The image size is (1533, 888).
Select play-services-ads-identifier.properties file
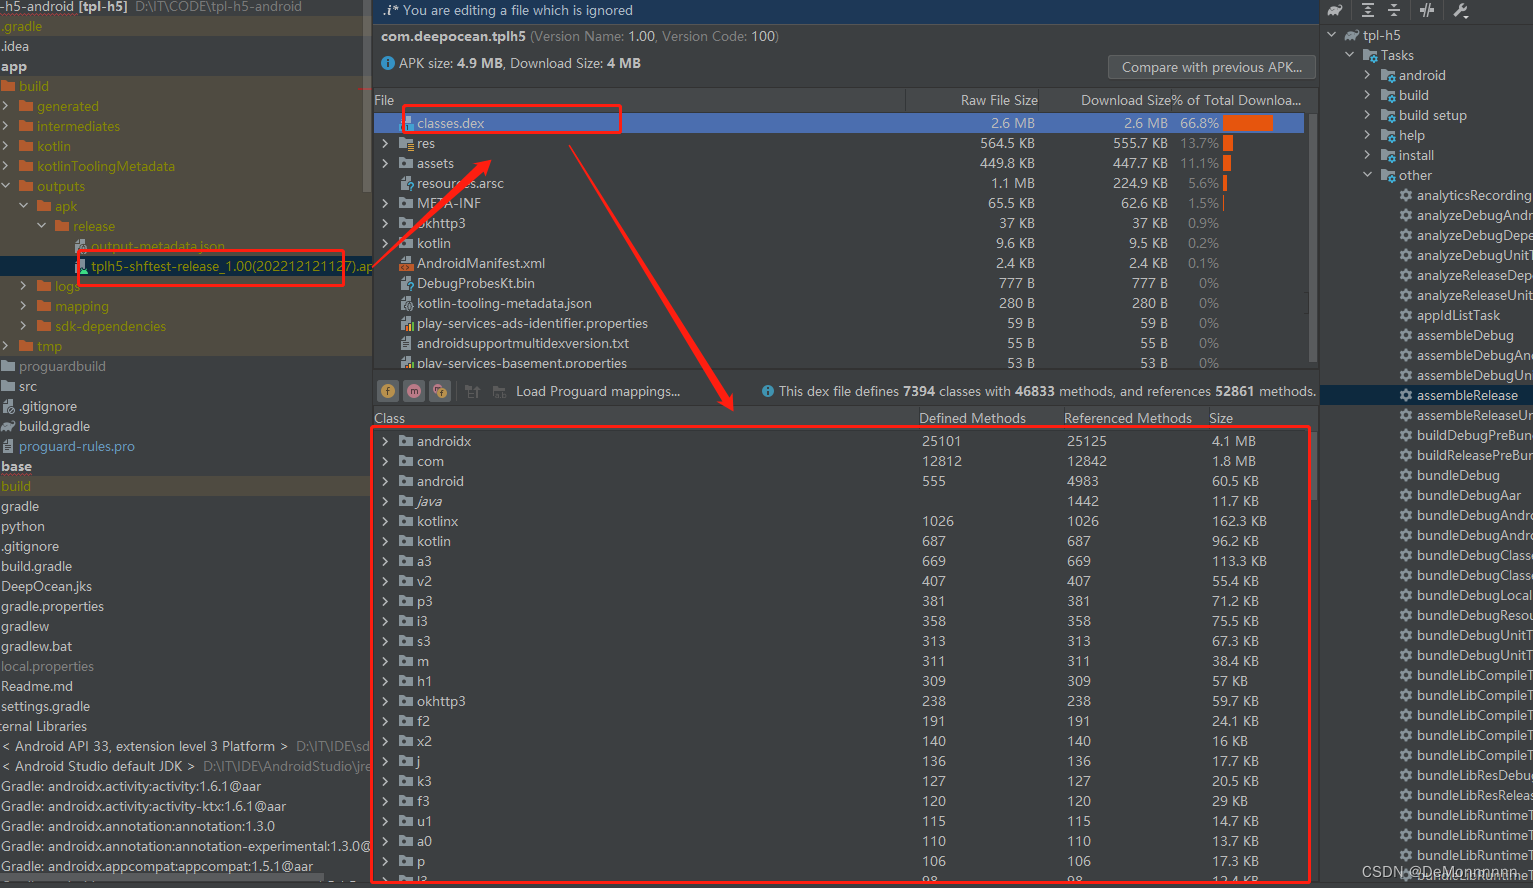(x=532, y=323)
